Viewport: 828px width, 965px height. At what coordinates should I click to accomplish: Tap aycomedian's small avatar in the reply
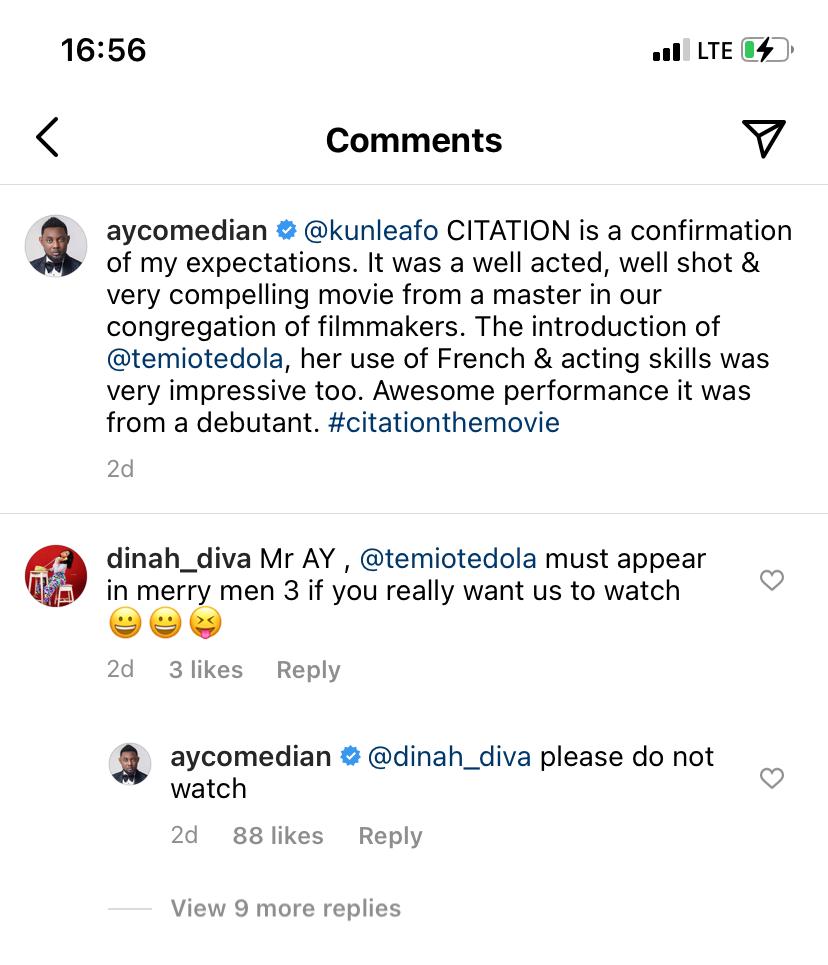(x=129, y=765)
